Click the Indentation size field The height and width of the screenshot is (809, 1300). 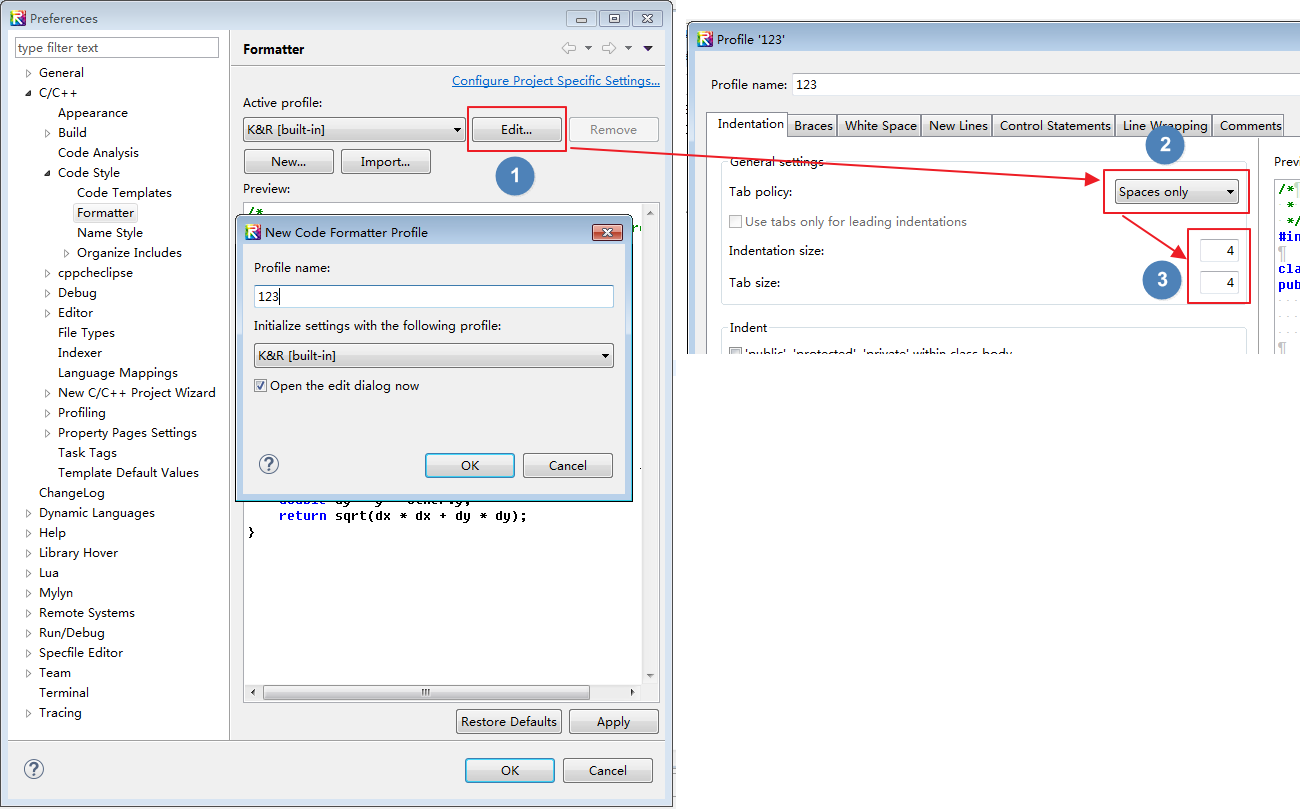tap(1220, 251)
